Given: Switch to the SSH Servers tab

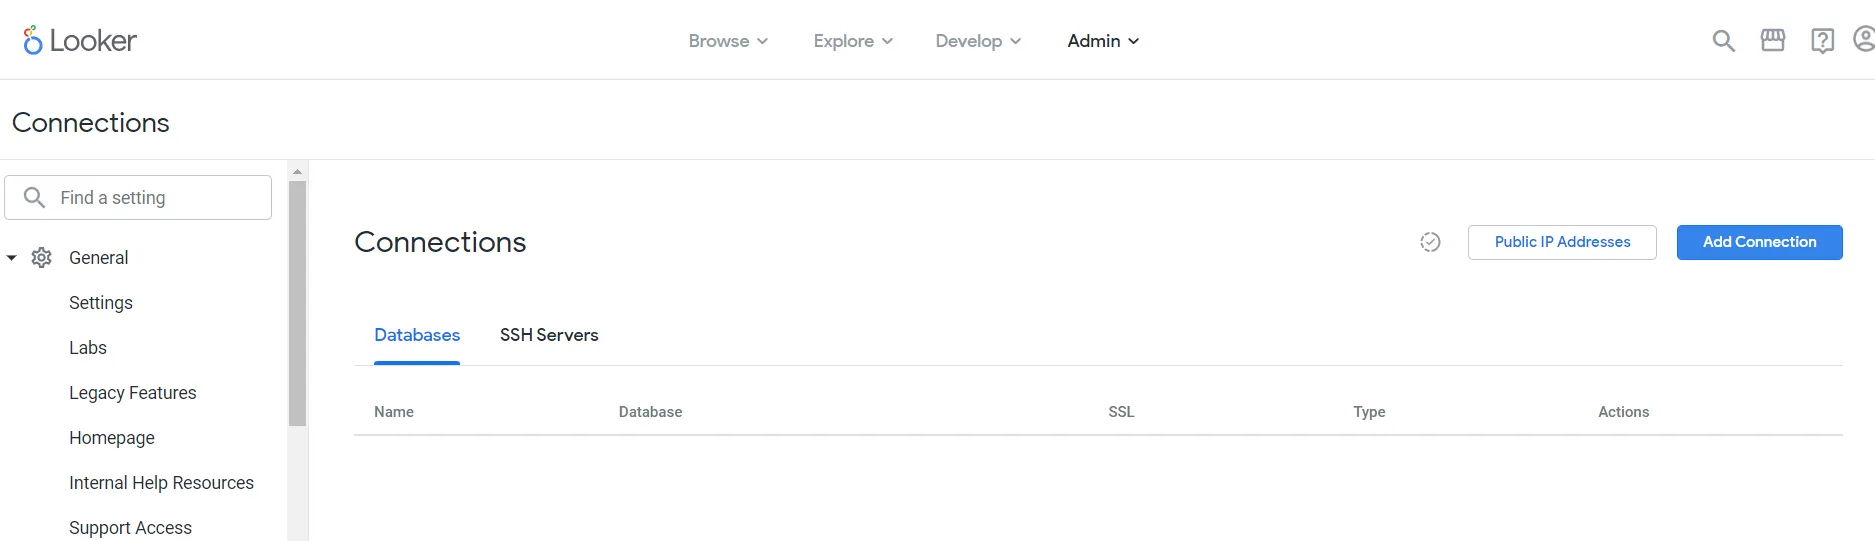Looking at the screenshot, I should pyautogui.click(x=549, y=335).
